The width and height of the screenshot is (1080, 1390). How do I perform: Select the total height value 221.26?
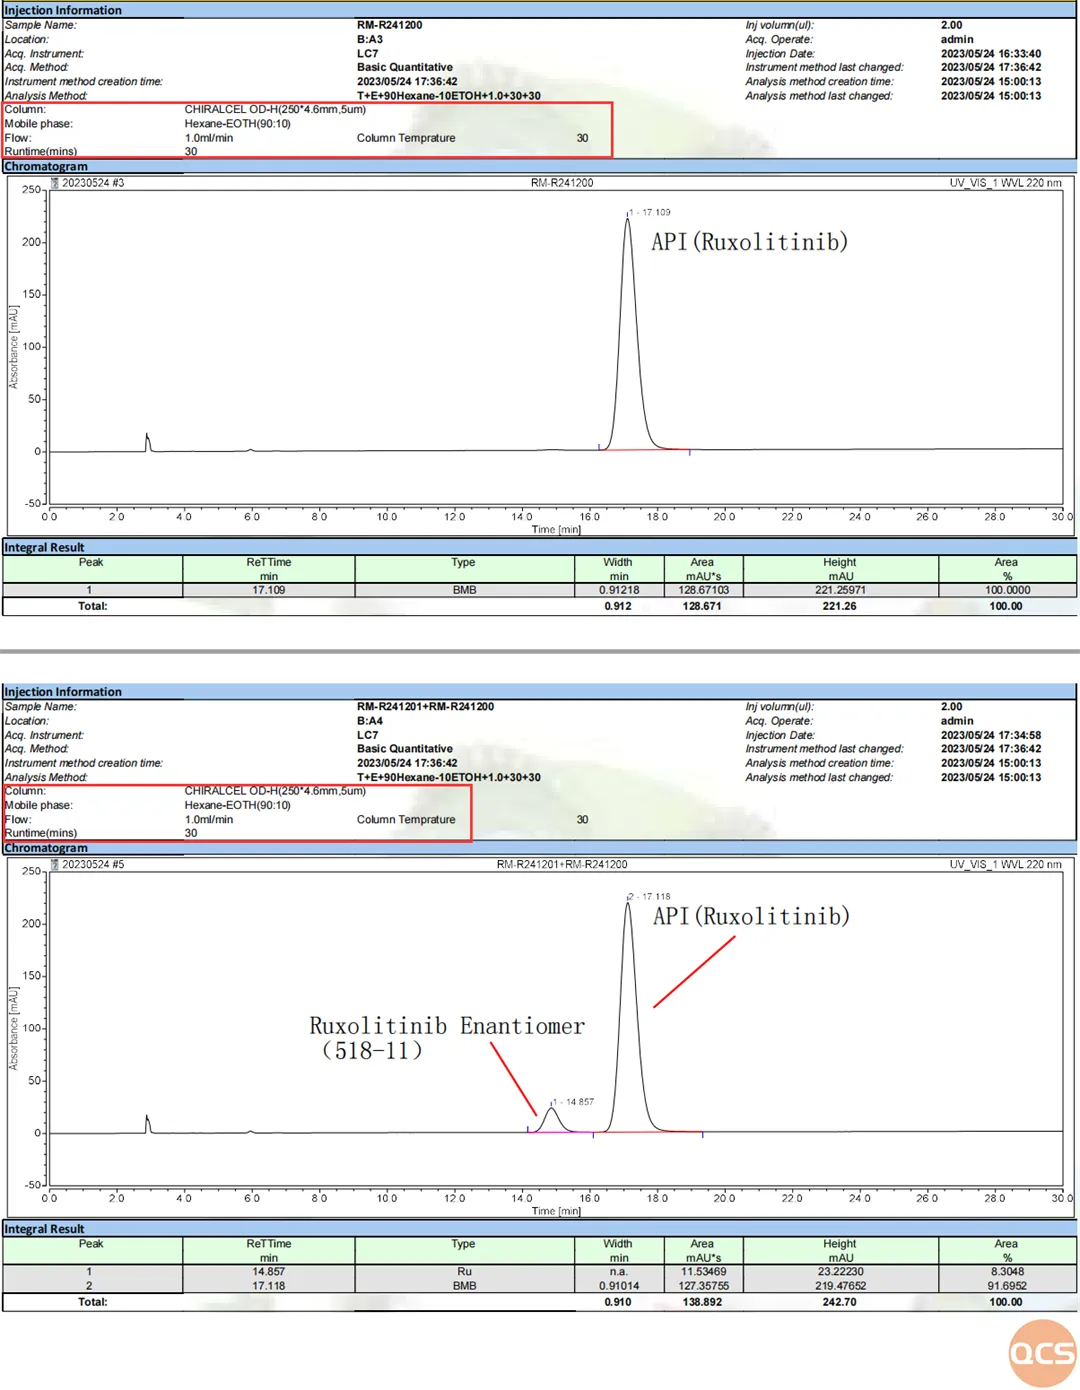839,606
